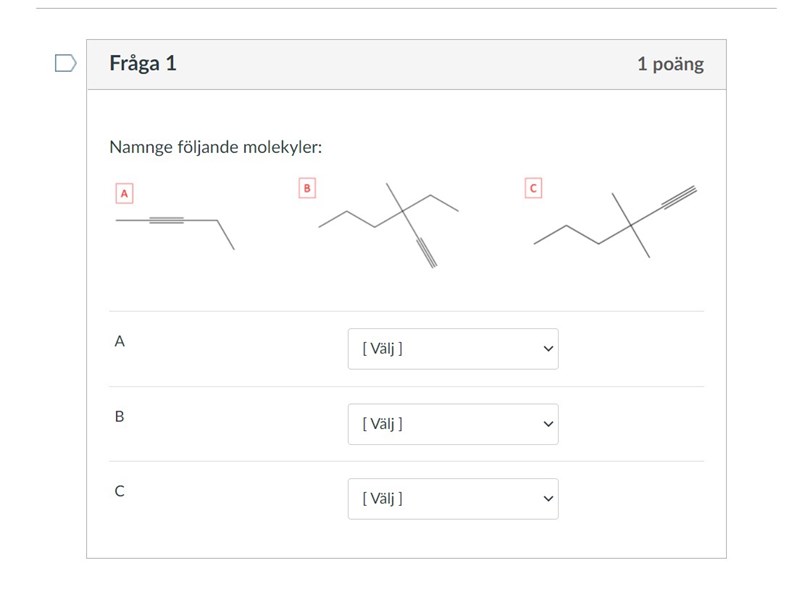Expand the [Välj] dropdown for answer B

453,424
